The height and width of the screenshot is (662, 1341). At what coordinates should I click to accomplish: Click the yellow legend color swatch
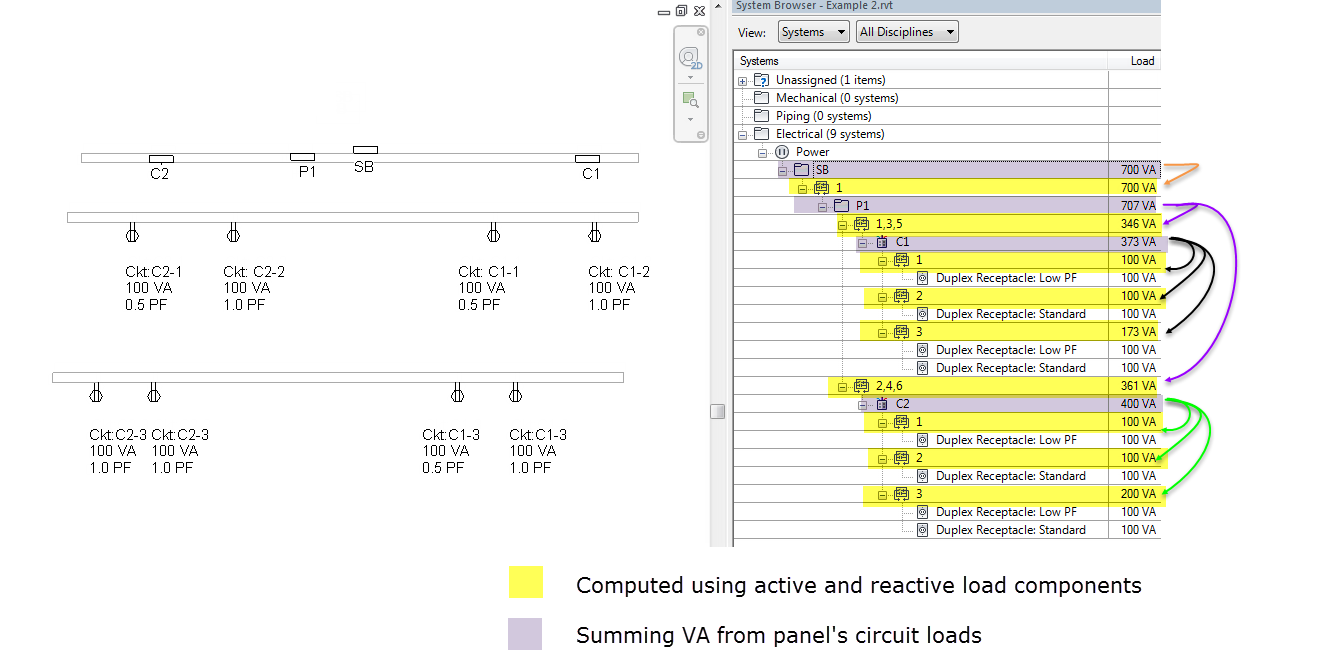pyautogui.click(x=527, y=584)
